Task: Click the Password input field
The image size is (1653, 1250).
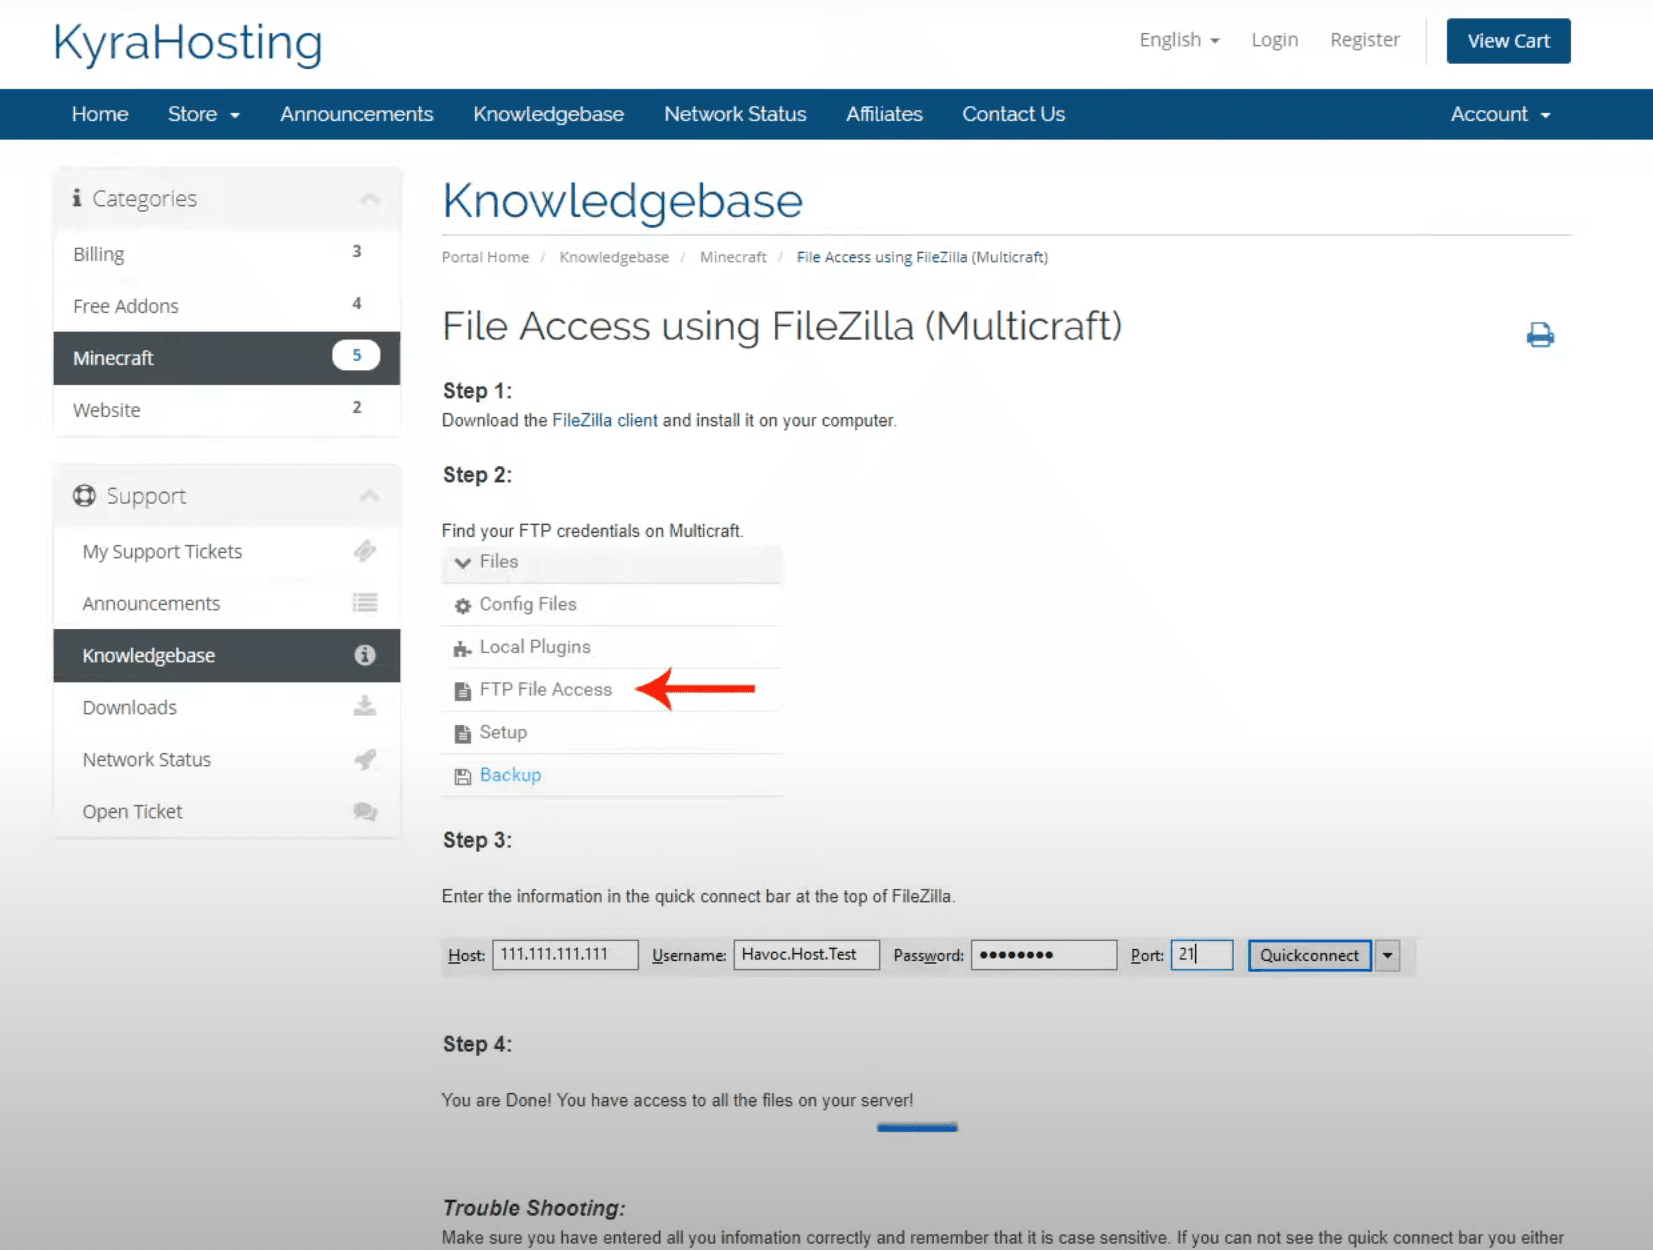Action: click(x=1043, y=955)
